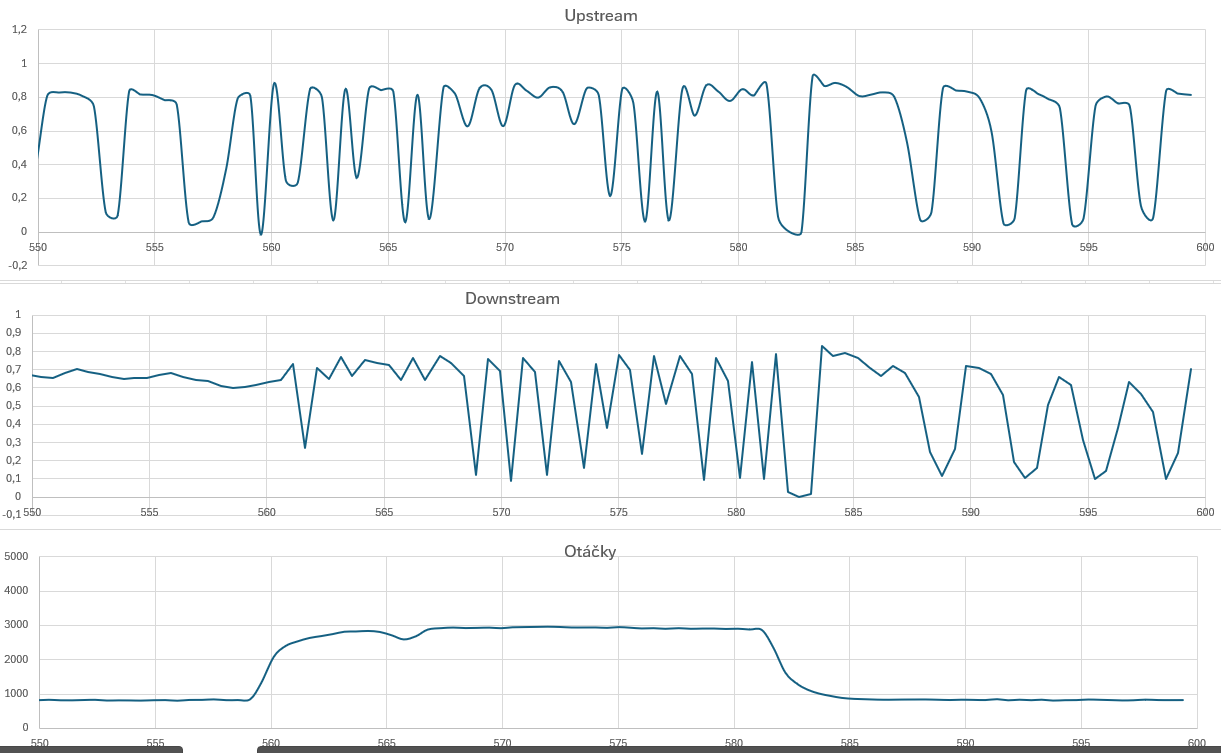1221x753 pixels.
Task: Click the 0,9 y-axis label in Downstream chart
Action: coord(14,333)
